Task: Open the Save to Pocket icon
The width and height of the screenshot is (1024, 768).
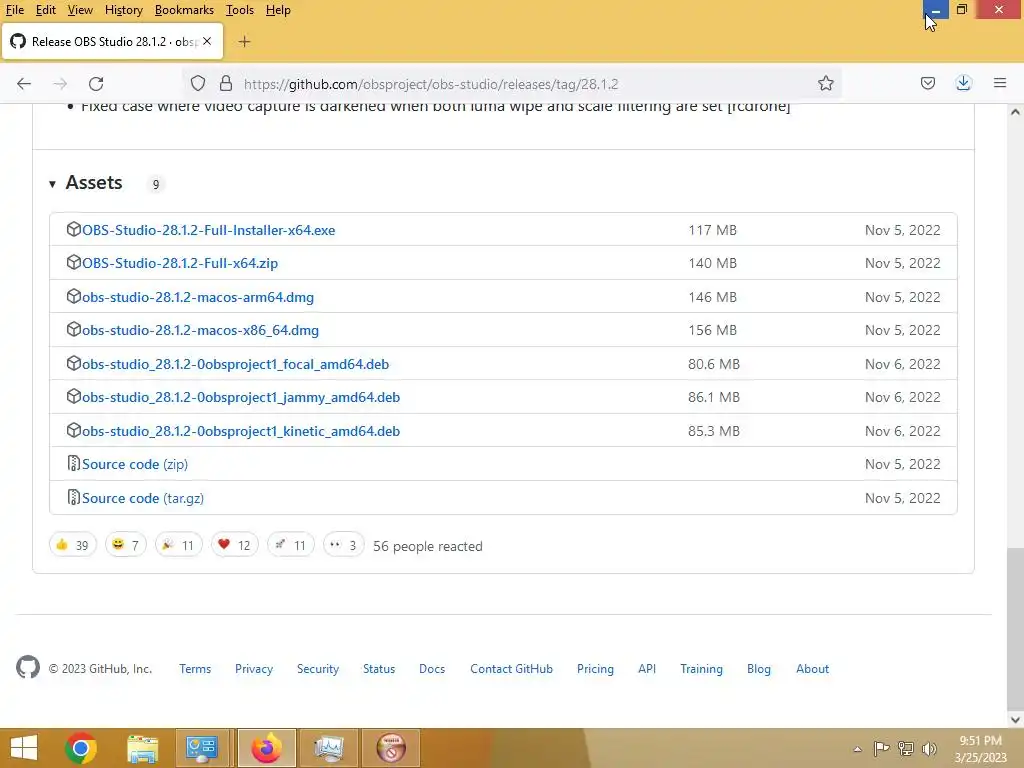Action: (927, 84)
